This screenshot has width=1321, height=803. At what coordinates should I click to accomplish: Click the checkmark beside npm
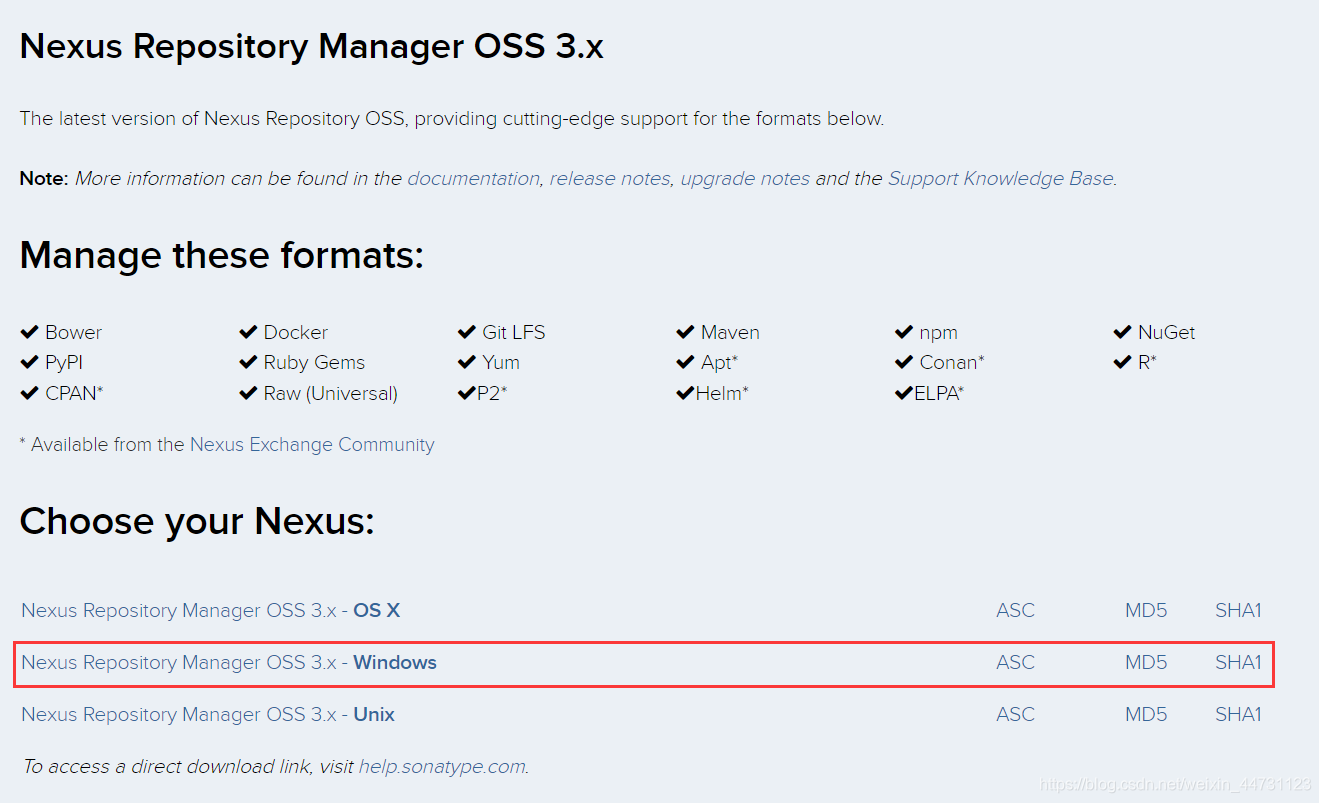coord(903,332)
